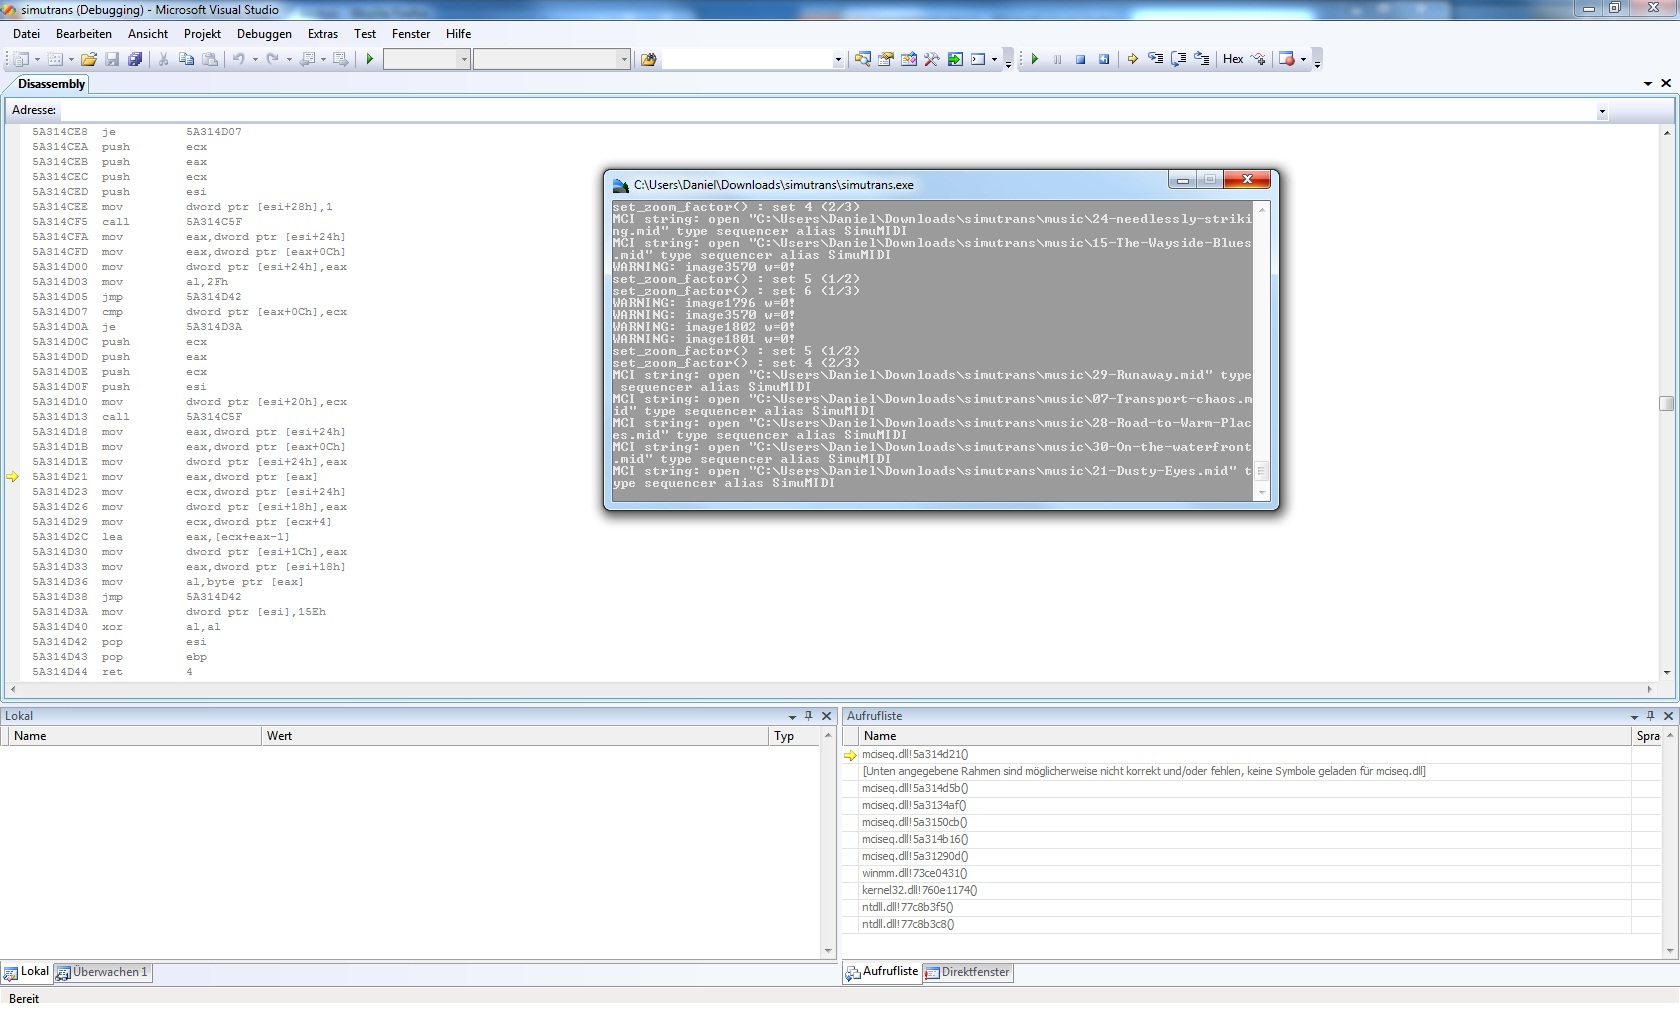Click the Show Next Statement arrow icon

click(x=1132, y=60)
